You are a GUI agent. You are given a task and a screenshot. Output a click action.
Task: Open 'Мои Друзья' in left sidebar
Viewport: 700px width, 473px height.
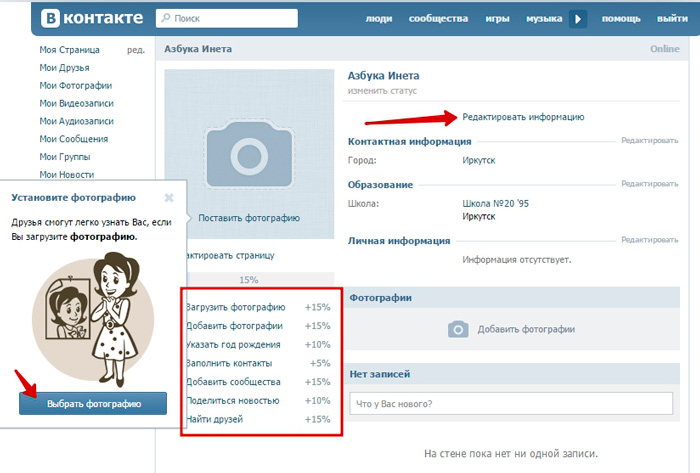tap(64, 67)
